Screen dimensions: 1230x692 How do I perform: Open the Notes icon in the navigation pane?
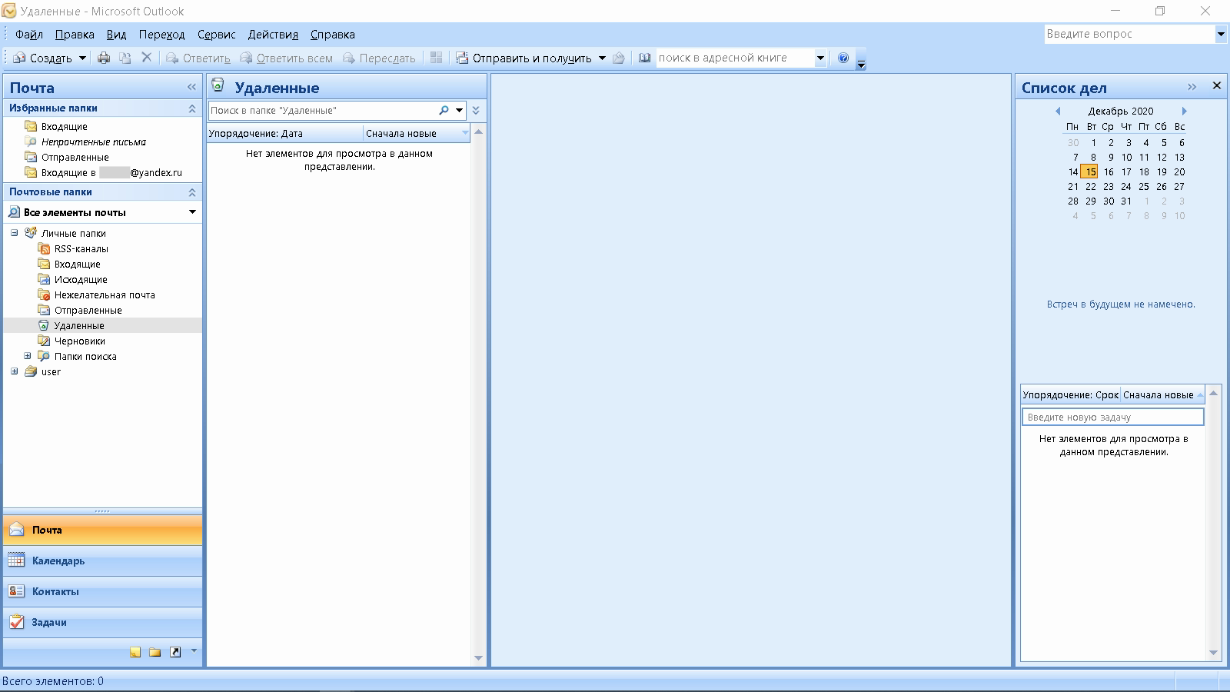pyautogui.click(x=137, y=652)
